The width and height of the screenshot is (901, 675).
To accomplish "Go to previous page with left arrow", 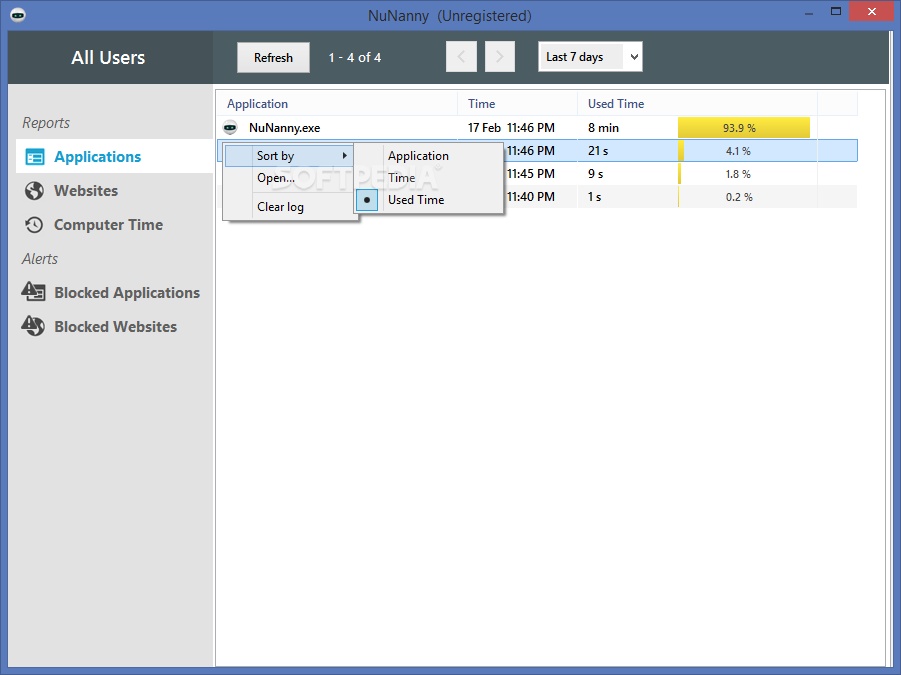I will click(461, 57).
